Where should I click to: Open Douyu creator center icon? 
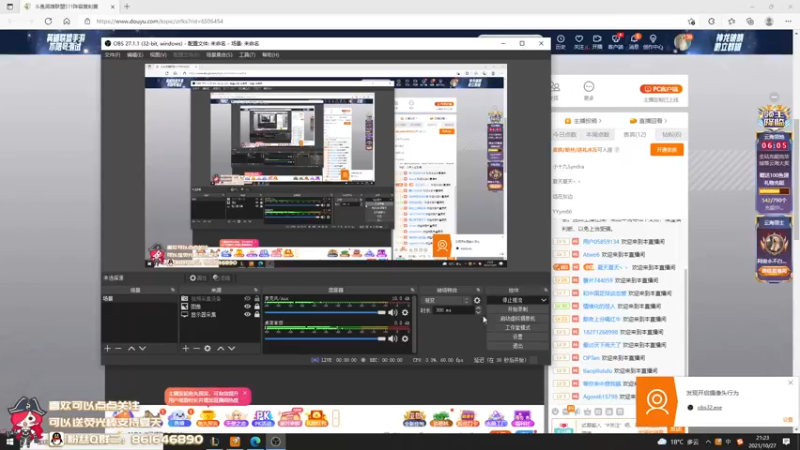click(x=653, y=41)
